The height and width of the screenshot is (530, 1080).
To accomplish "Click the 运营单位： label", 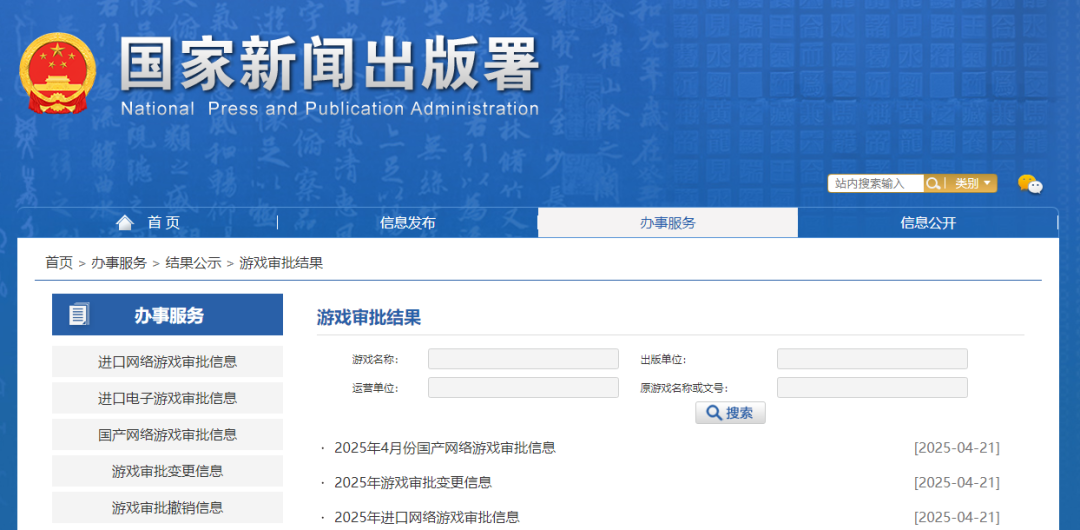I will pos(375,388).
